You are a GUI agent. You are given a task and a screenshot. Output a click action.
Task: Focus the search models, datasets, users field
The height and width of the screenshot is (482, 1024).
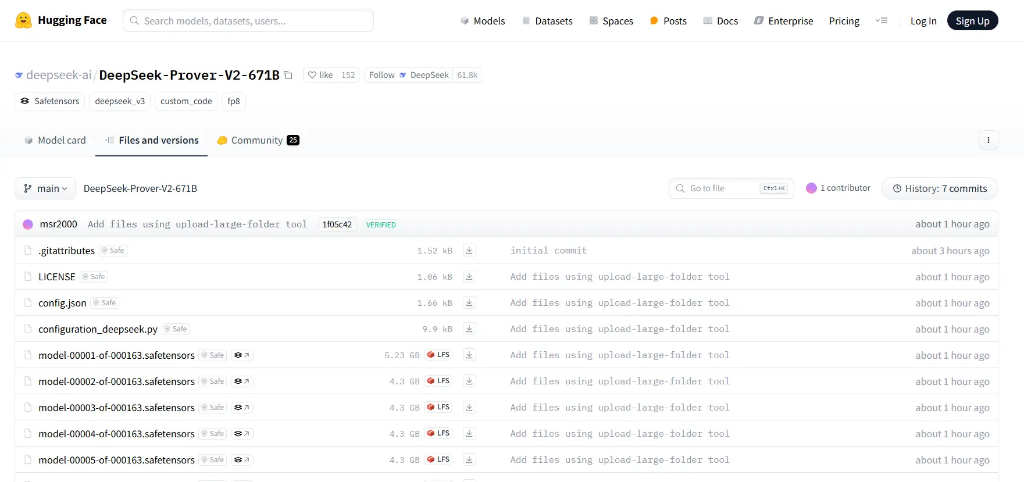248,21
